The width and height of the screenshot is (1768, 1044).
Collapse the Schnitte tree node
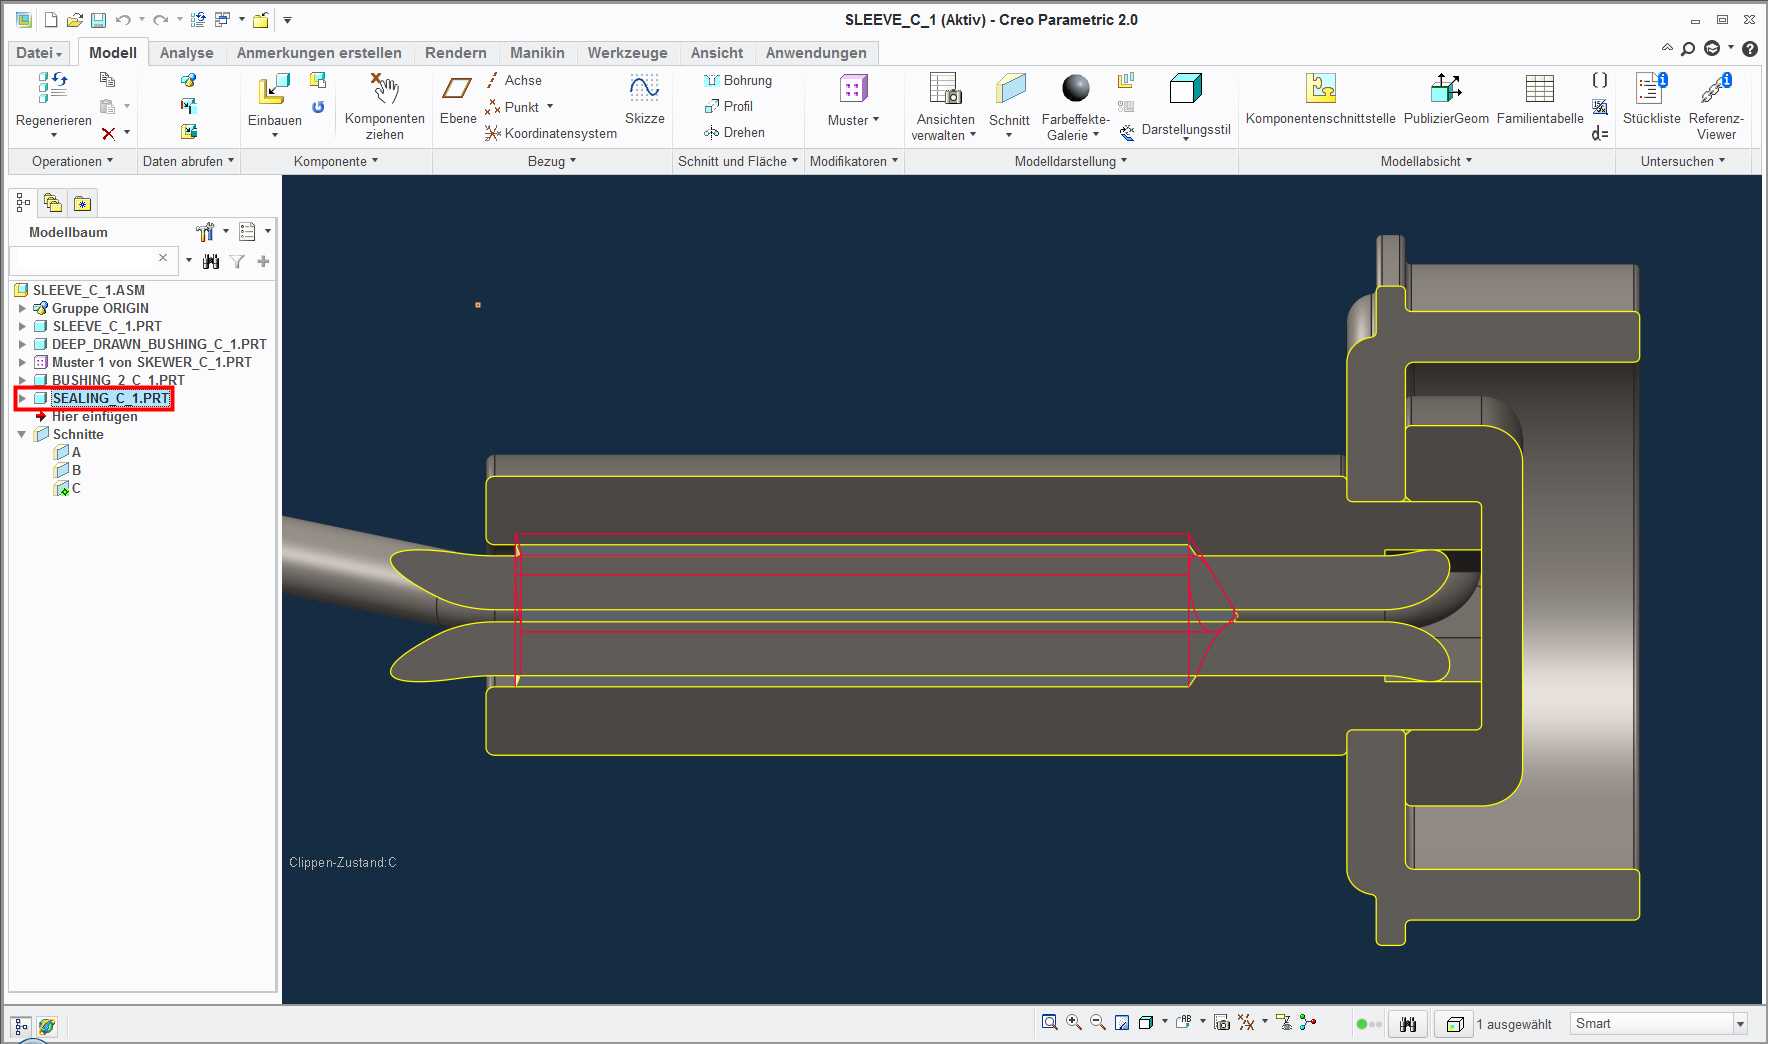click(22, 434)
